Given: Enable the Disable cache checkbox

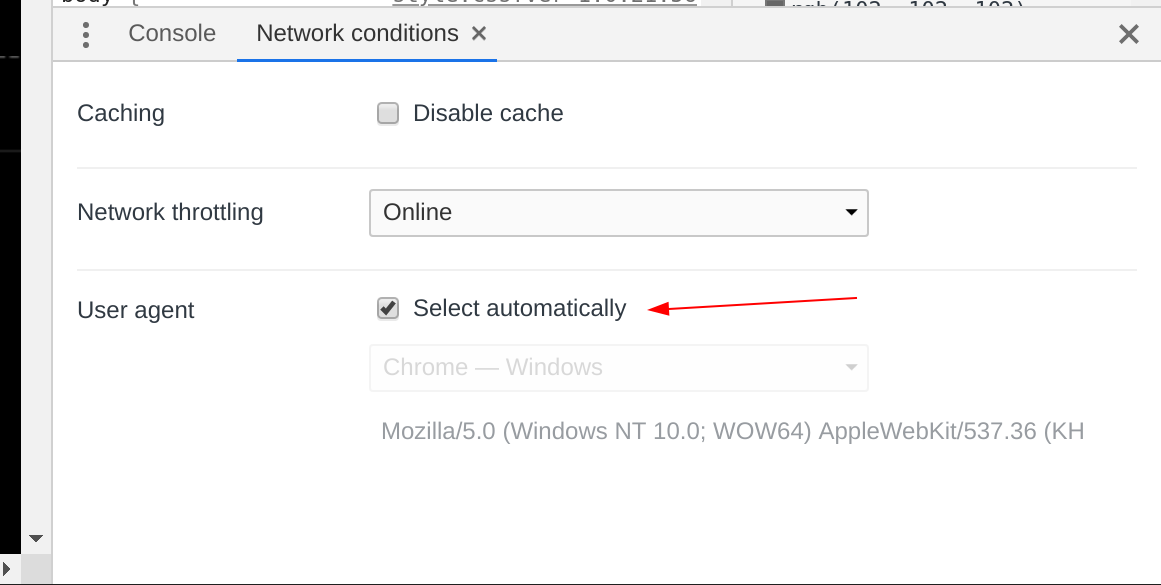Looking at the screenshot, I should pos(387,113).
